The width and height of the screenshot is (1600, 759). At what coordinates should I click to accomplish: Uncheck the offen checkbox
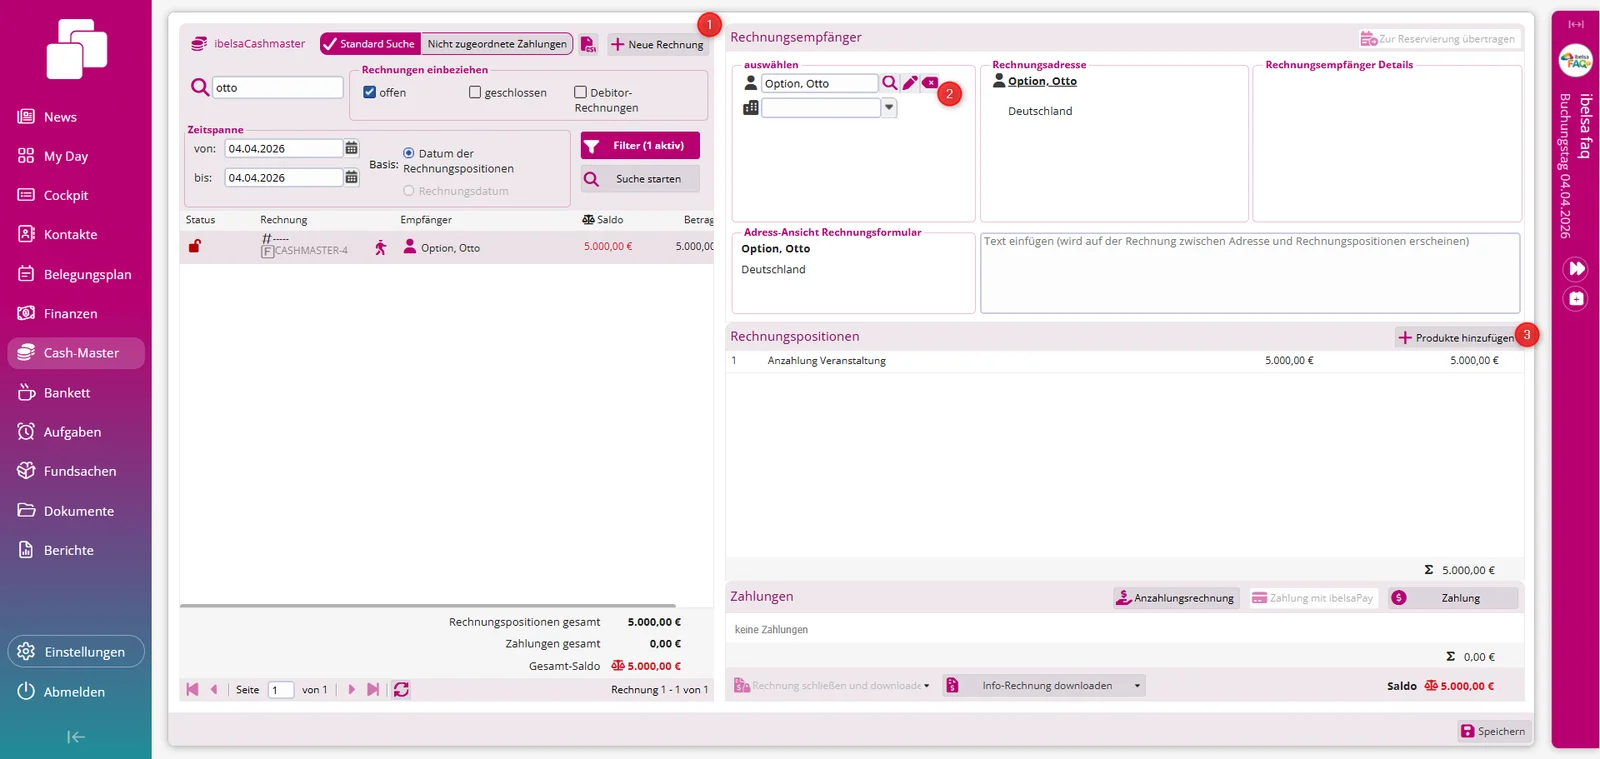[x=370, y=92]
